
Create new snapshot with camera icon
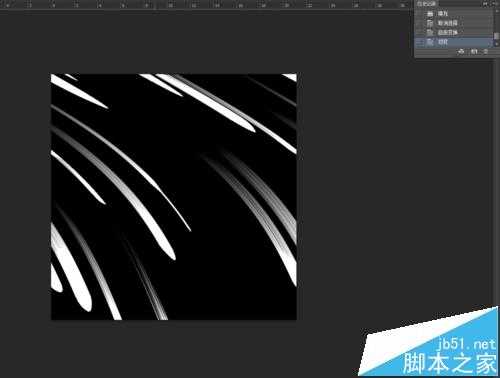[474, 52]
